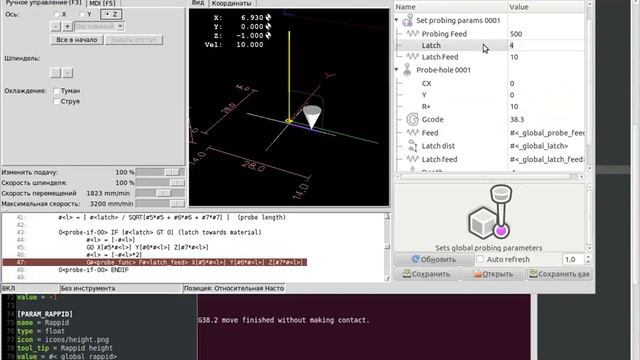
Task: Click the cone tool marker in the 3D preview
Action: pos(312,117)
